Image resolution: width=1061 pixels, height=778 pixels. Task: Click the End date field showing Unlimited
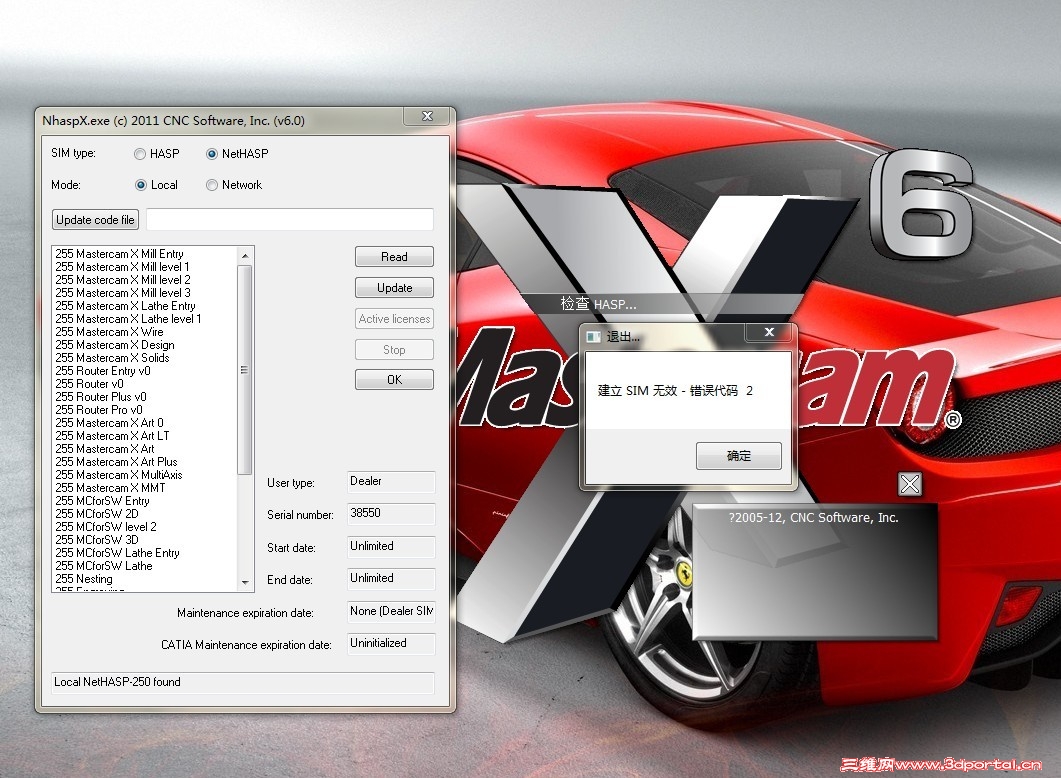(x=391, y=578)
